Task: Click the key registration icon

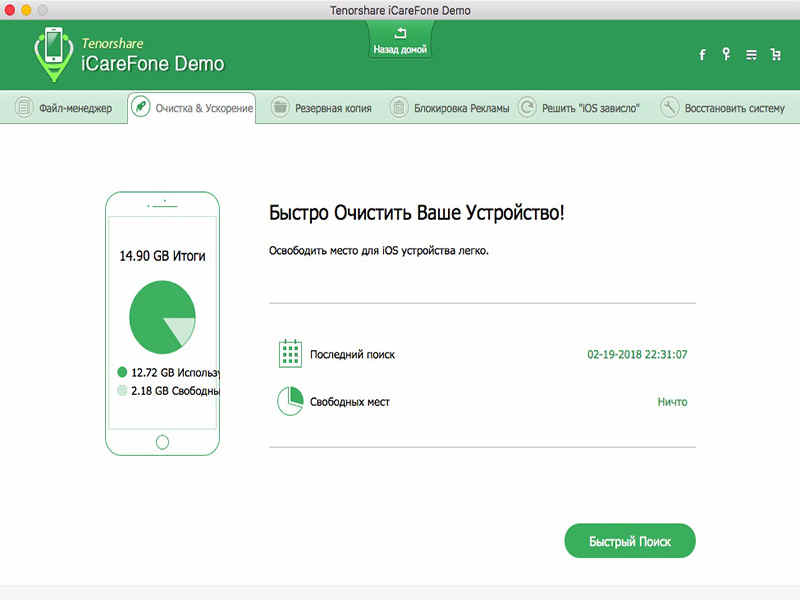Action: pyautogui.click(x=726, y=54)
